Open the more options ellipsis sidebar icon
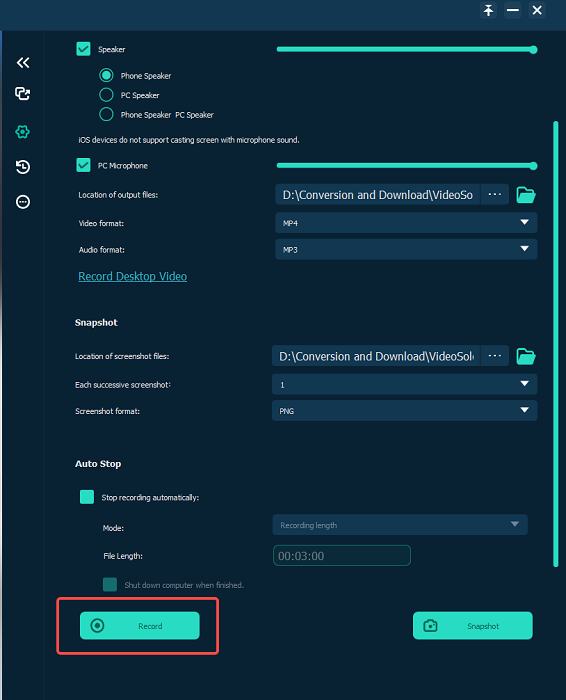This screenshot has height=700, width=566. point(23,202)
